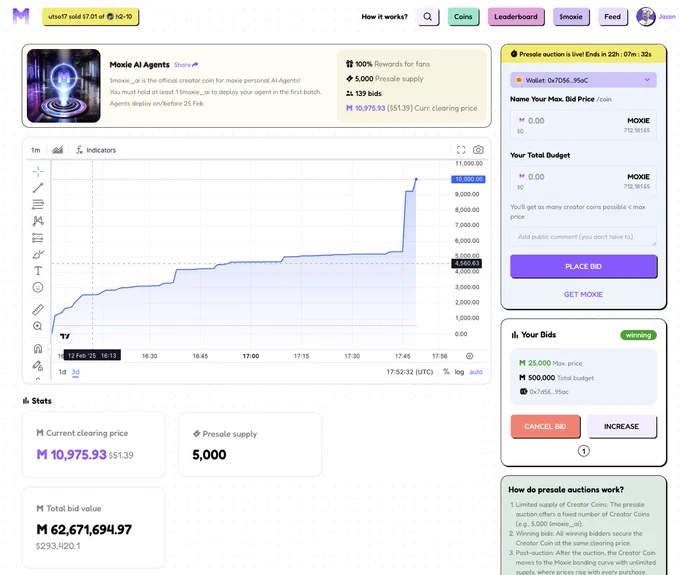The height and width of the screenshot is (575, 680).
Task: Click the 10,000.00 price axis label
Action: [468, 179]
